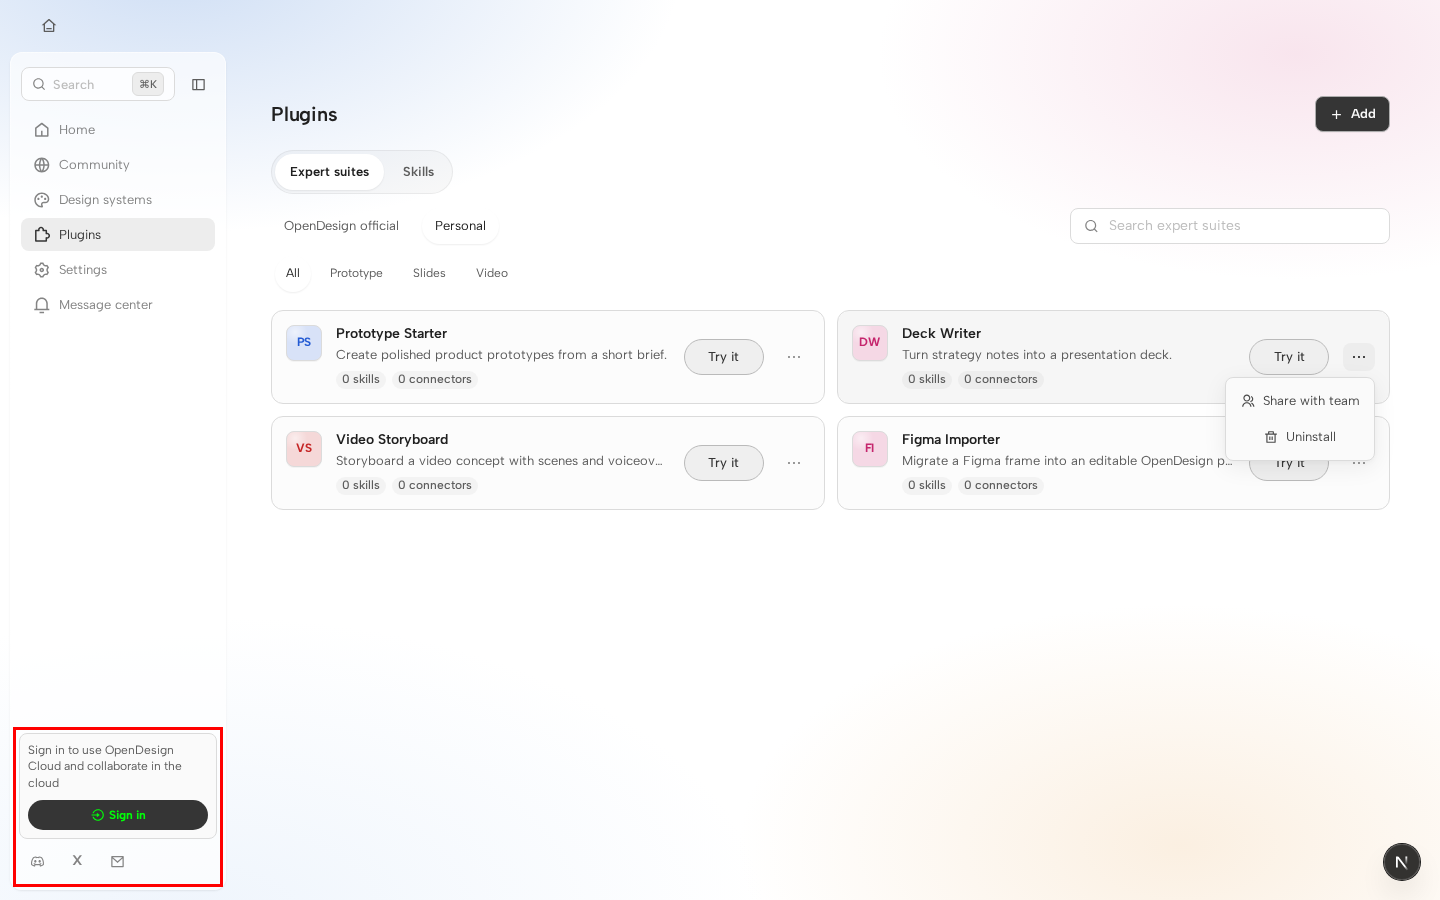Click Try it for Deck Writer

(x=1289, y=357)
